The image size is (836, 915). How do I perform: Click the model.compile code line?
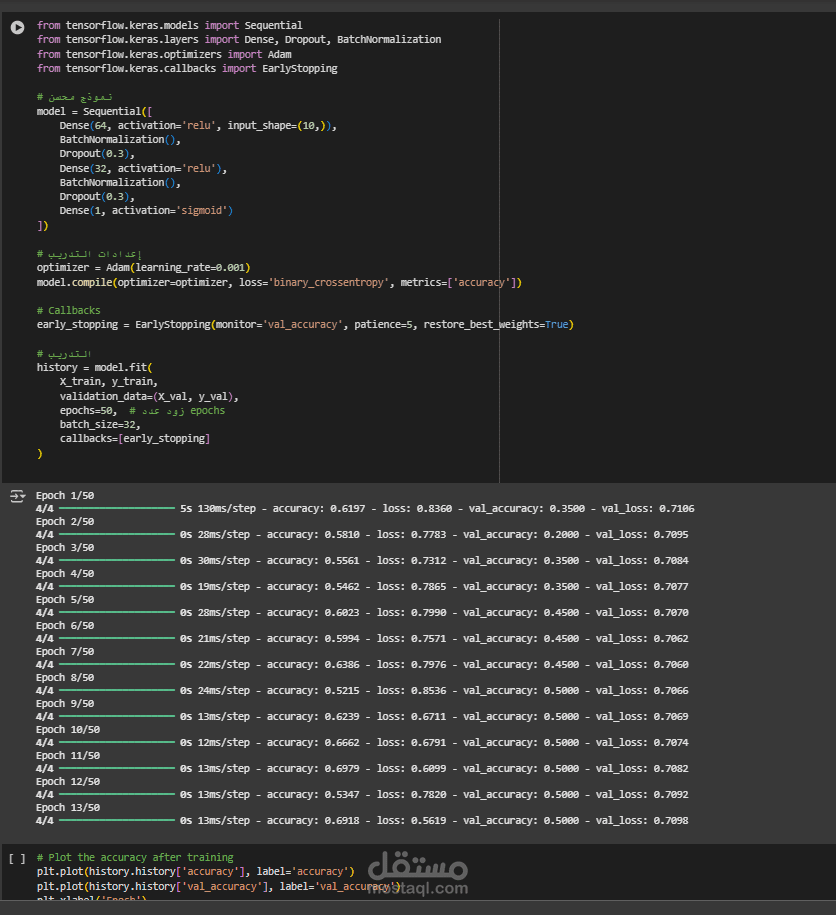point(278,283)
